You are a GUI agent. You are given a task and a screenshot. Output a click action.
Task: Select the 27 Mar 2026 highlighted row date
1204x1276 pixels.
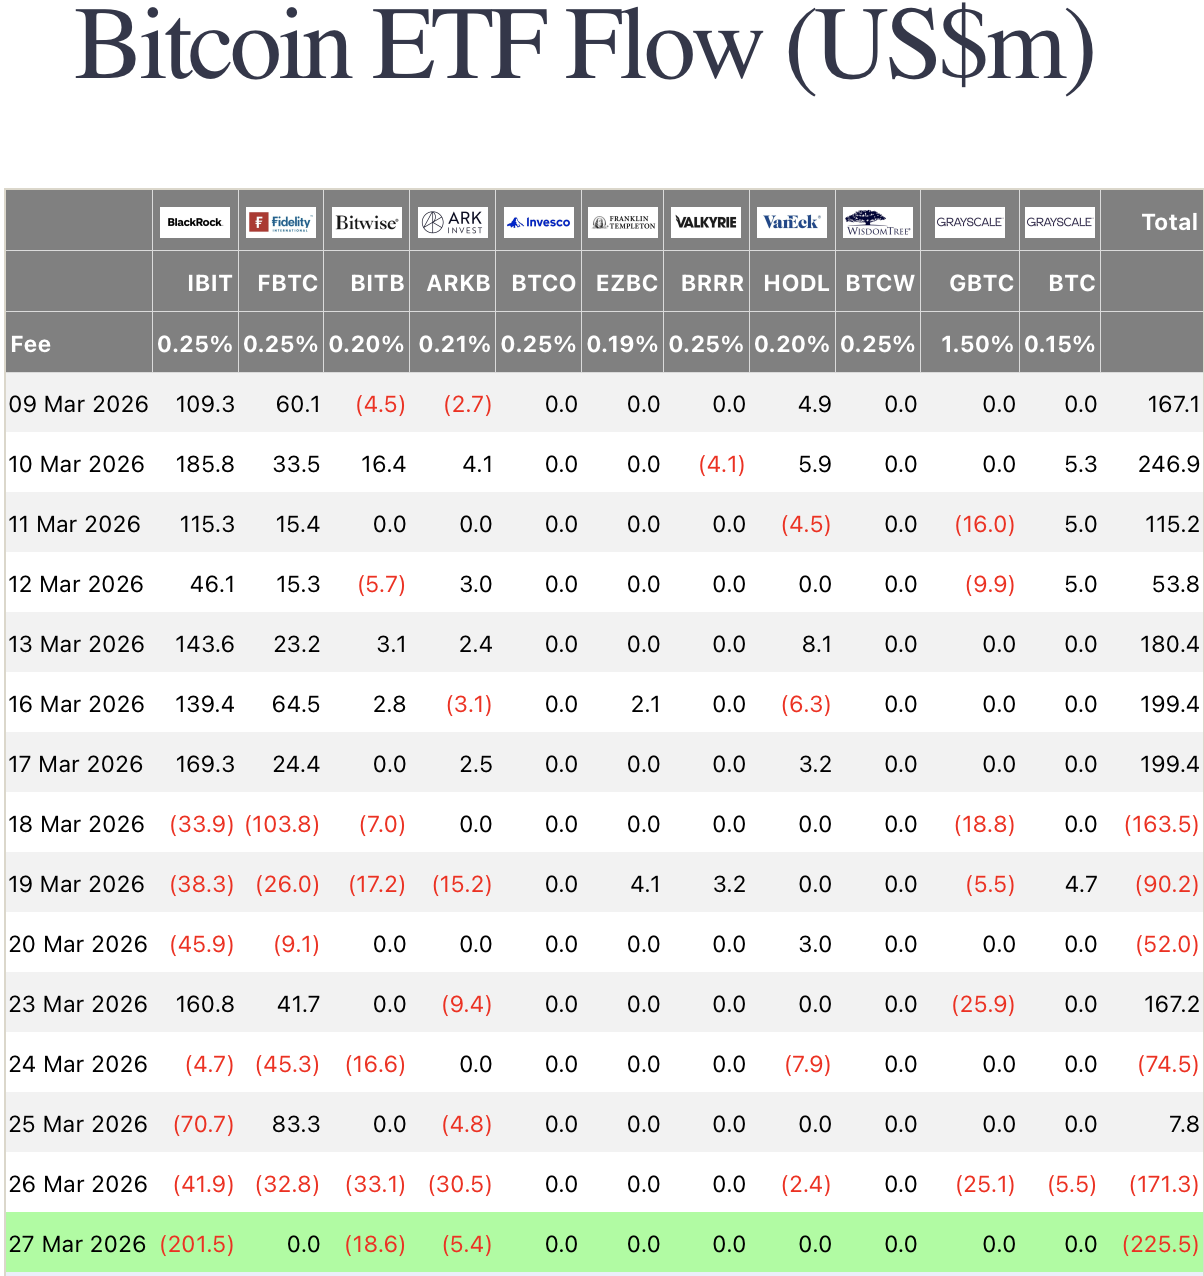click(x=78, y=1244)
